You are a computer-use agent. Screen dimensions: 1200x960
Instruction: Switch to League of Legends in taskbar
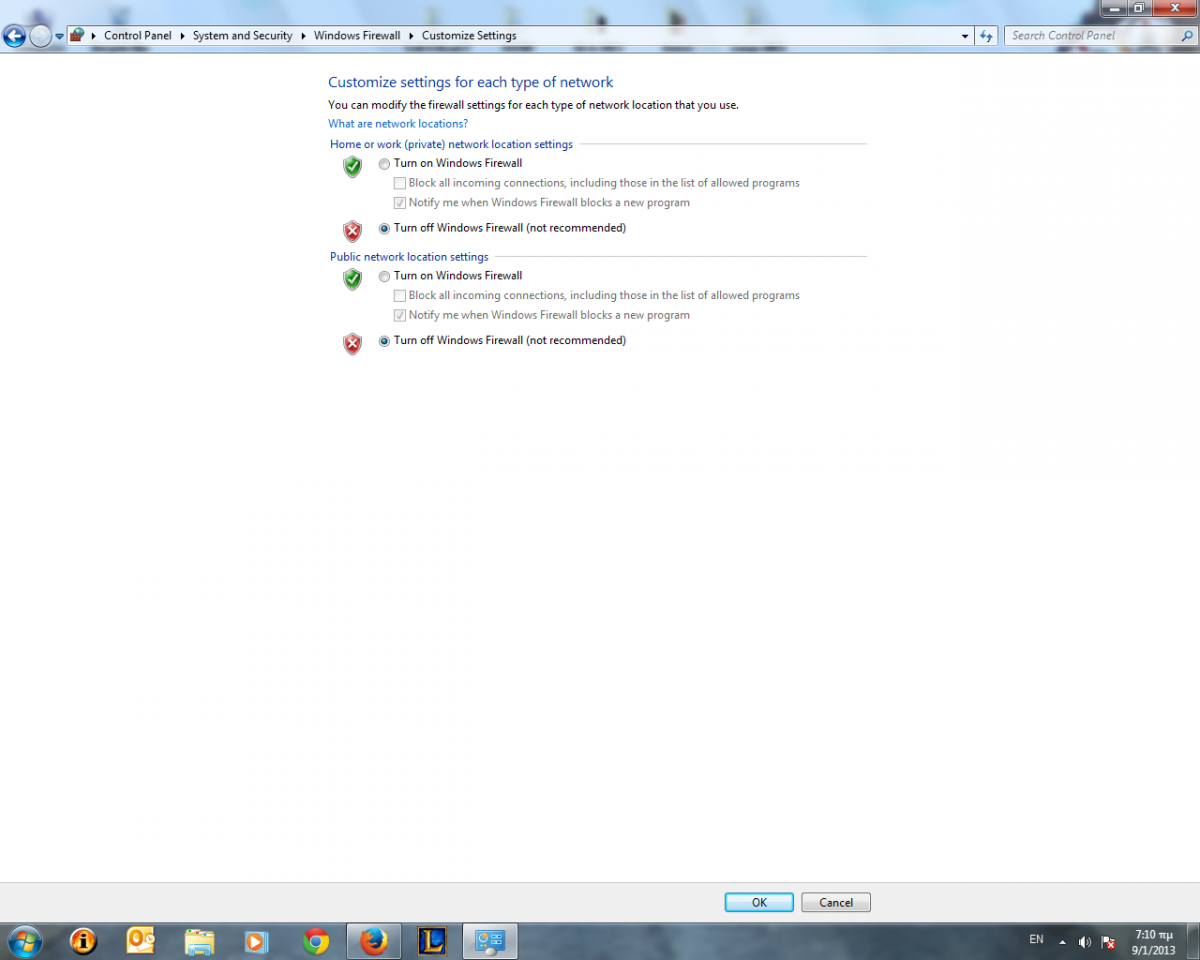tap(432, 941)
